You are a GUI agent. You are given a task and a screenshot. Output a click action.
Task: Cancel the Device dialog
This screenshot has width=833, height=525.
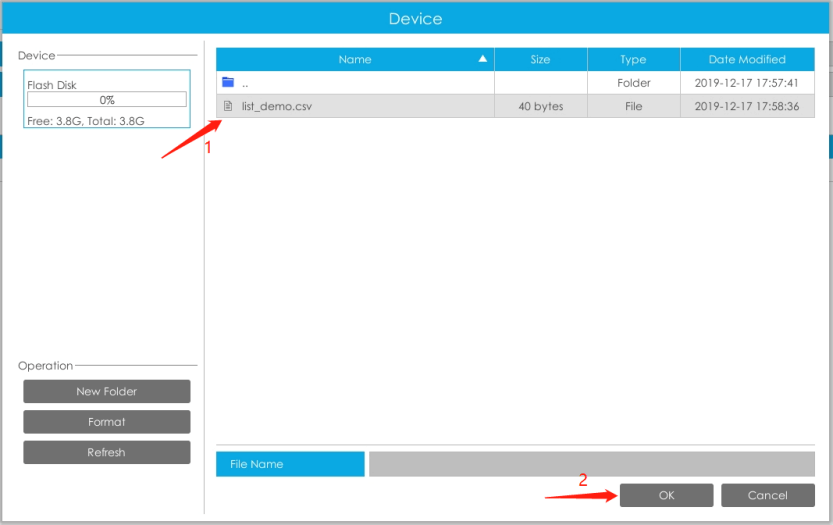pos(767,495)
